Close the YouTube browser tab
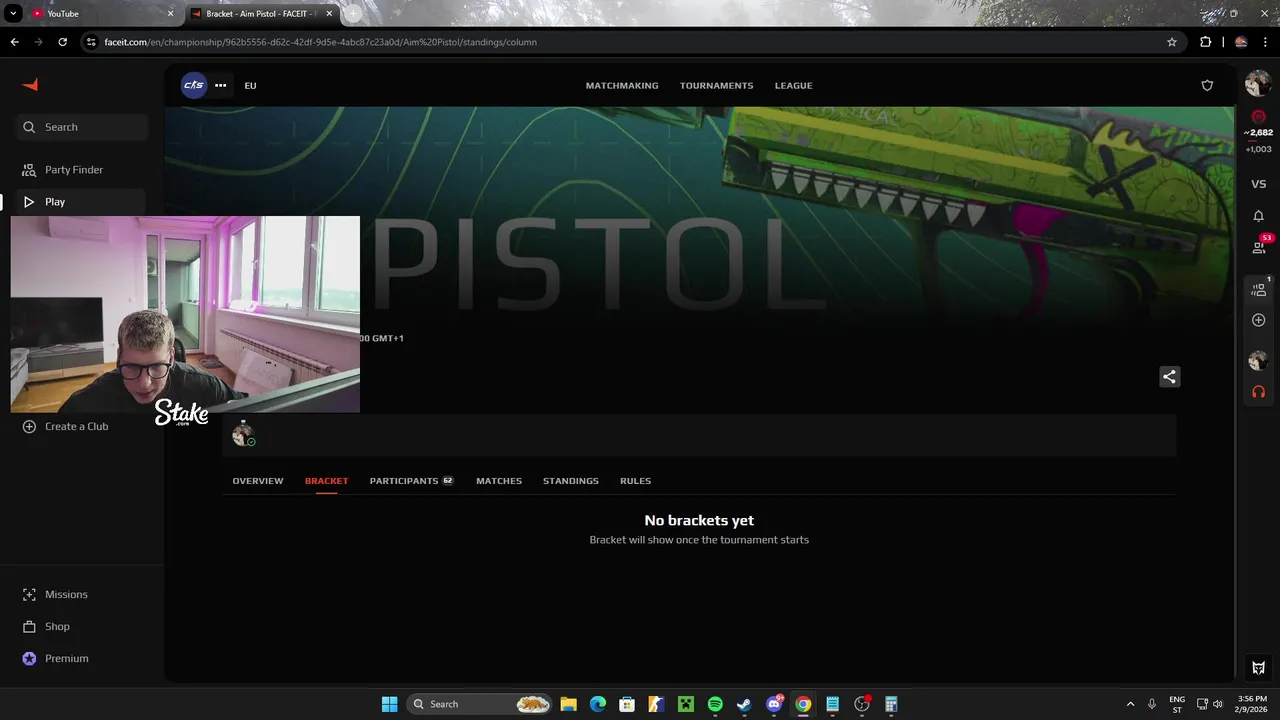 (x=170, y=14)
